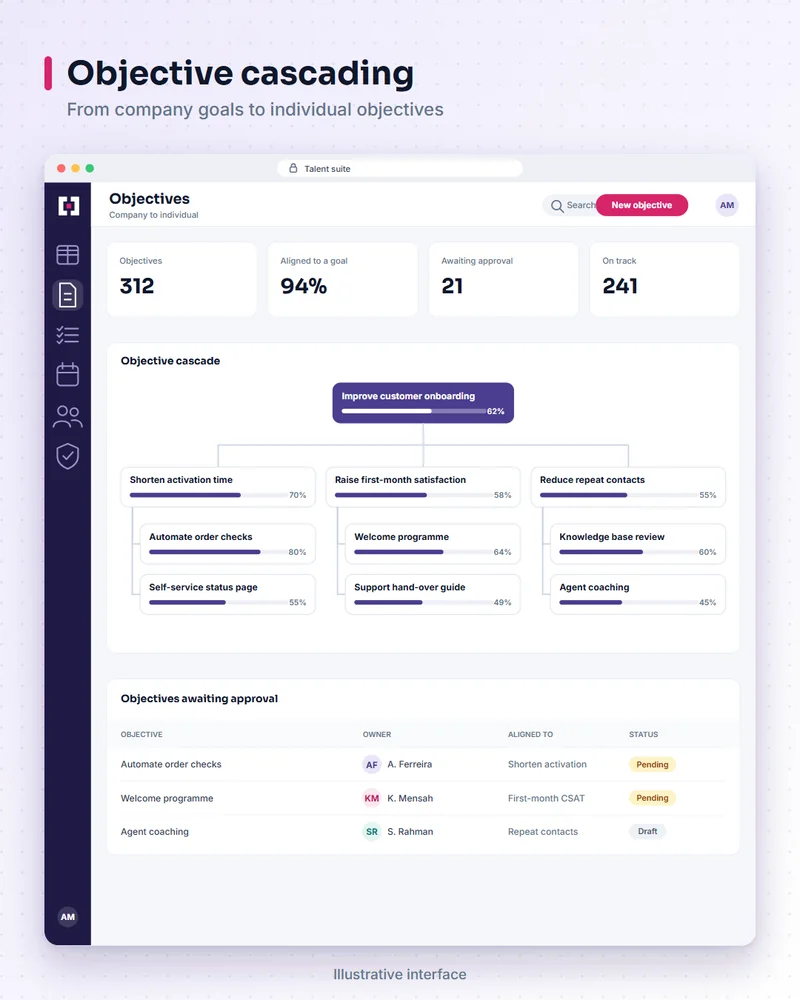This screenshot has width=800, height=1000.
Task: Open the Objectives 312 stat card
Action: pos(182,279)
